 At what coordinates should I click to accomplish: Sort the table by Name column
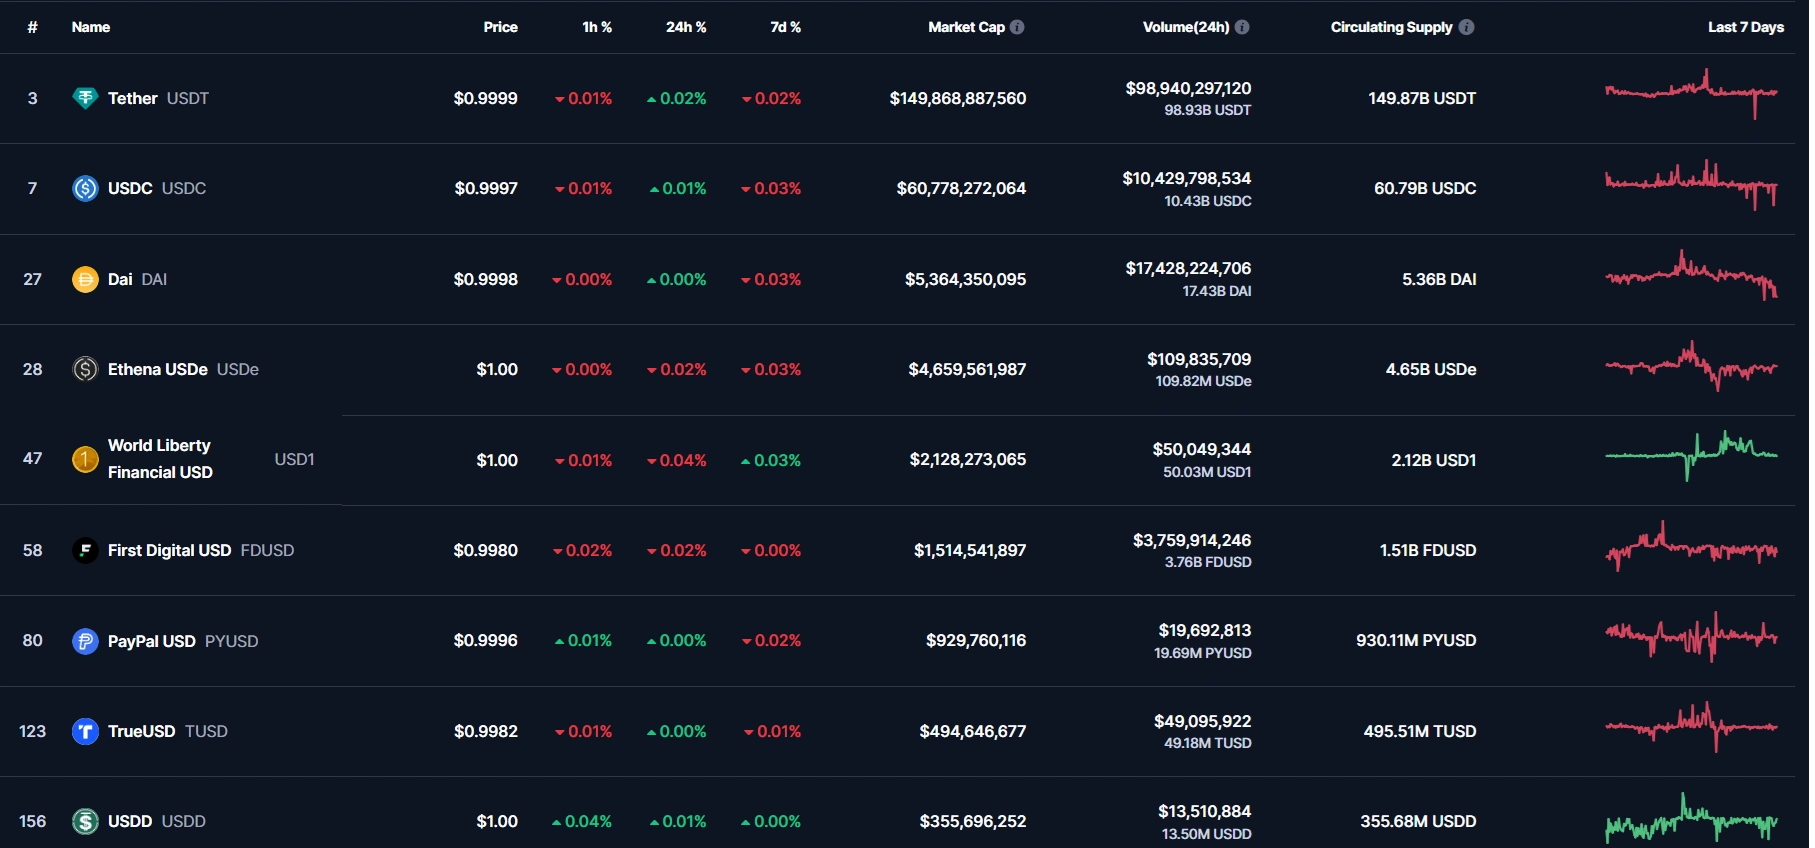91,27
